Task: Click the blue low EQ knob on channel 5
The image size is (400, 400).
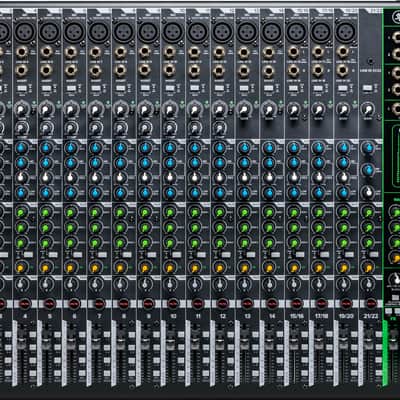Action: (x=46, y=193)
